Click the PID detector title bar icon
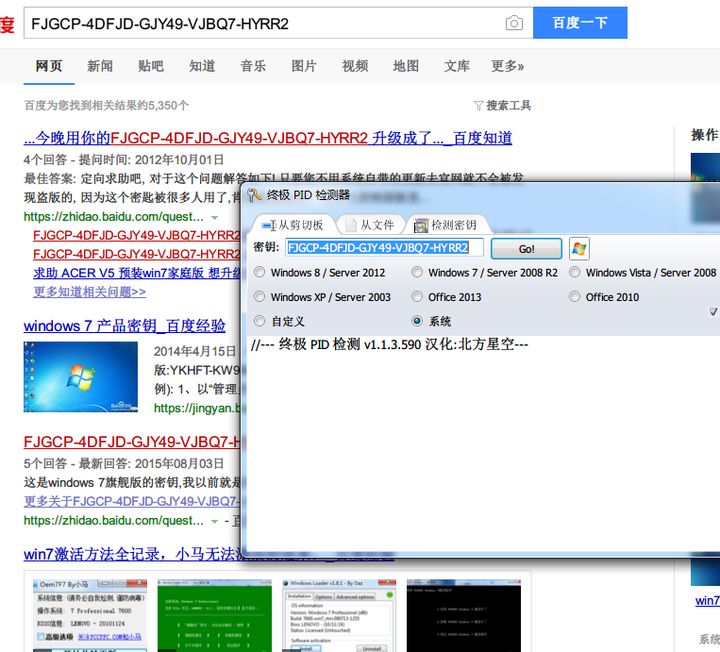This screenshot has height=652, width=720. click(x=254, y=195)
